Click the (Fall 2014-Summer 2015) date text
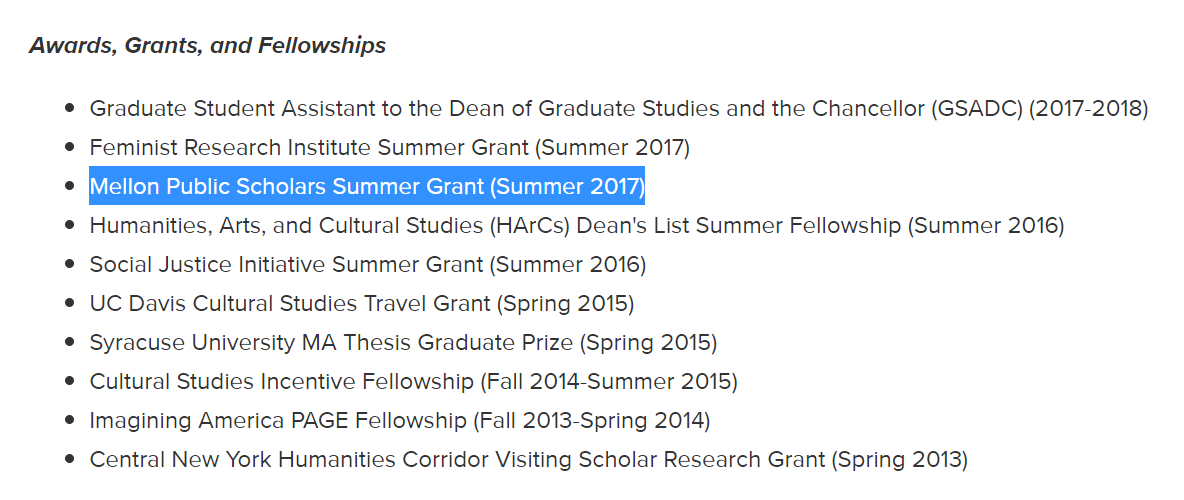 point(609,382)
